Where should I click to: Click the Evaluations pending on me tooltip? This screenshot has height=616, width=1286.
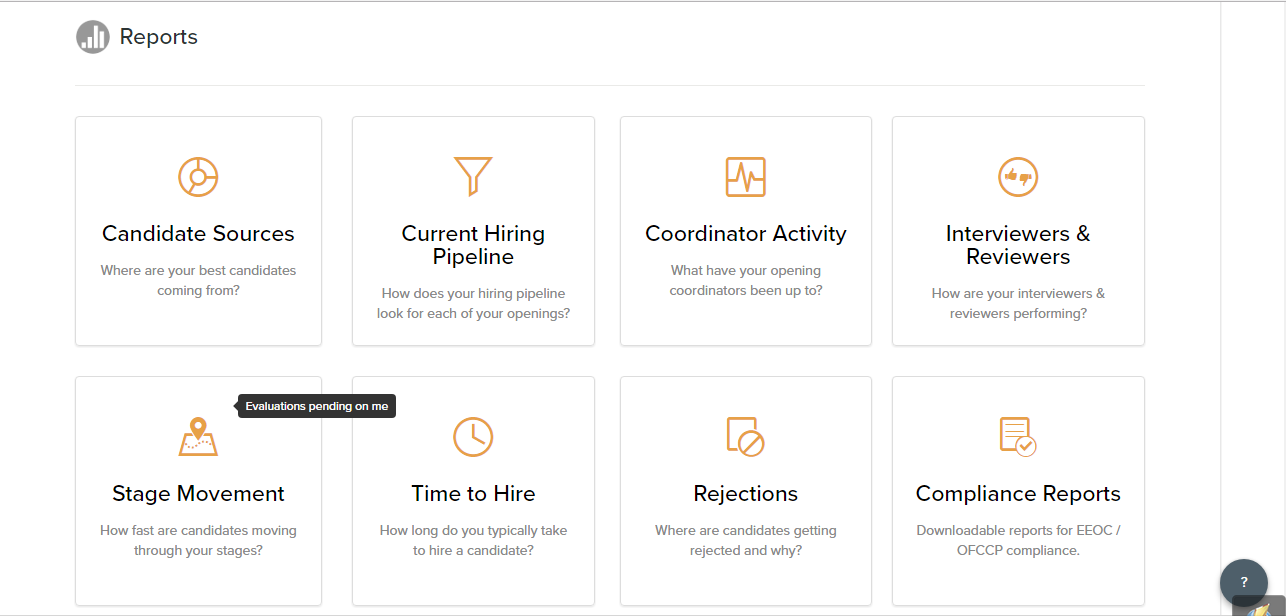[x=316, y=406]
